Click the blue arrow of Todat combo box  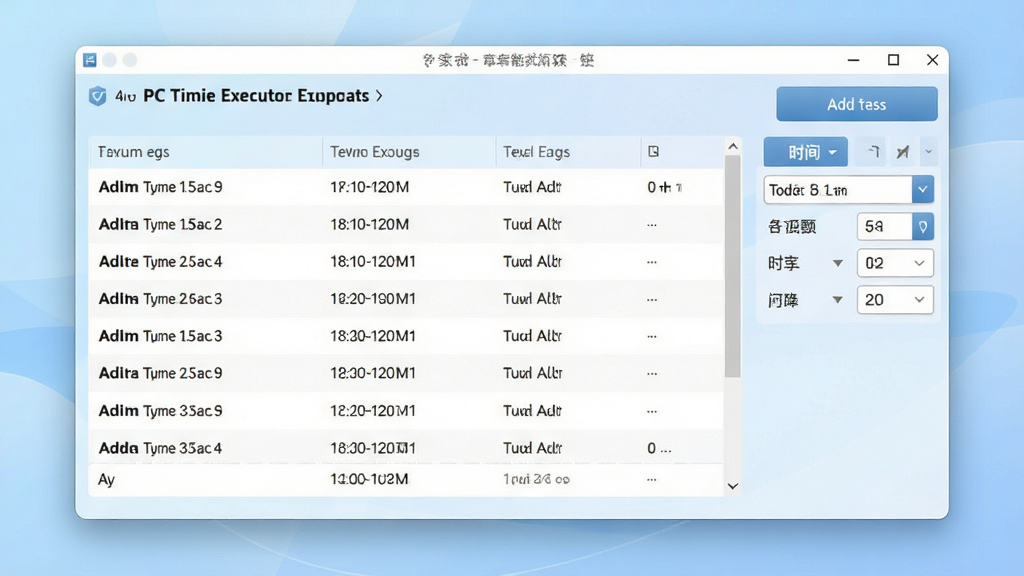922,190
